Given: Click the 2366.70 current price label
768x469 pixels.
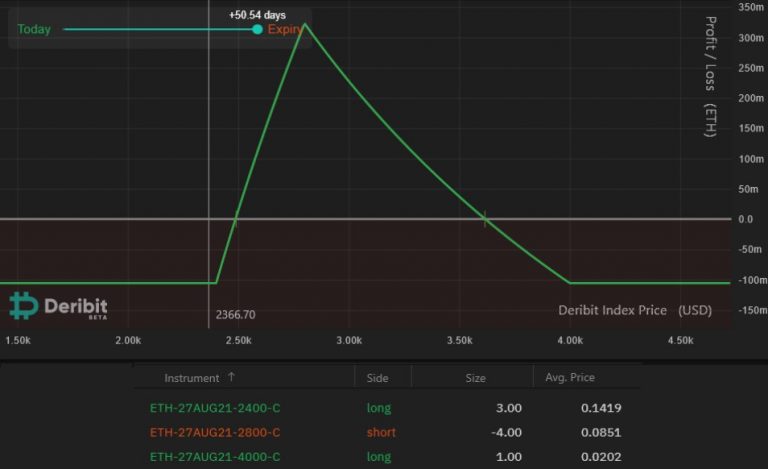Looking at the screenshot, I should [x=235, y=315].
